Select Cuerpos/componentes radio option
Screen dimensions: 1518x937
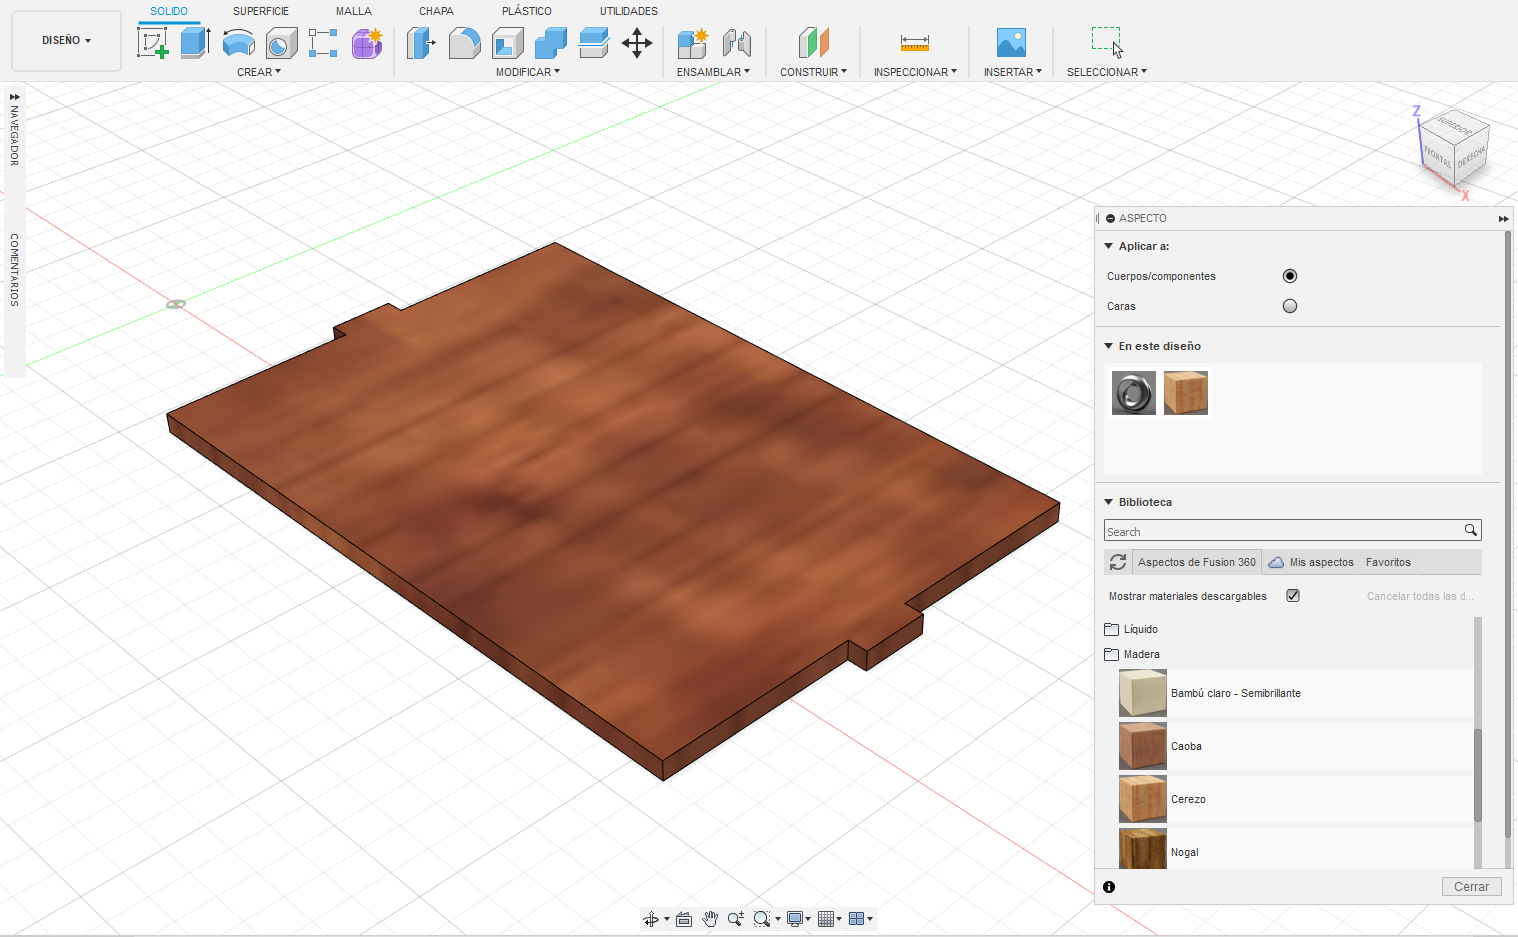click(1290, 276)
